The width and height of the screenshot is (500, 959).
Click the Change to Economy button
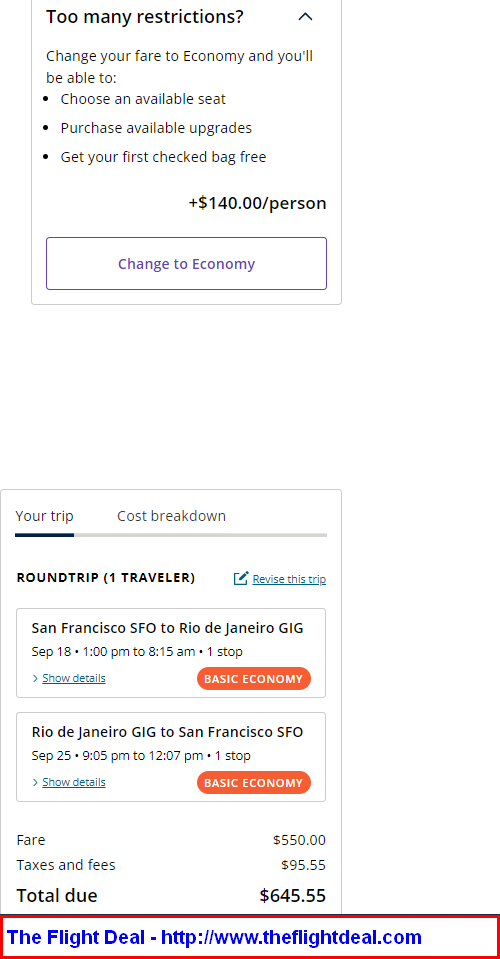click(186, 264)
